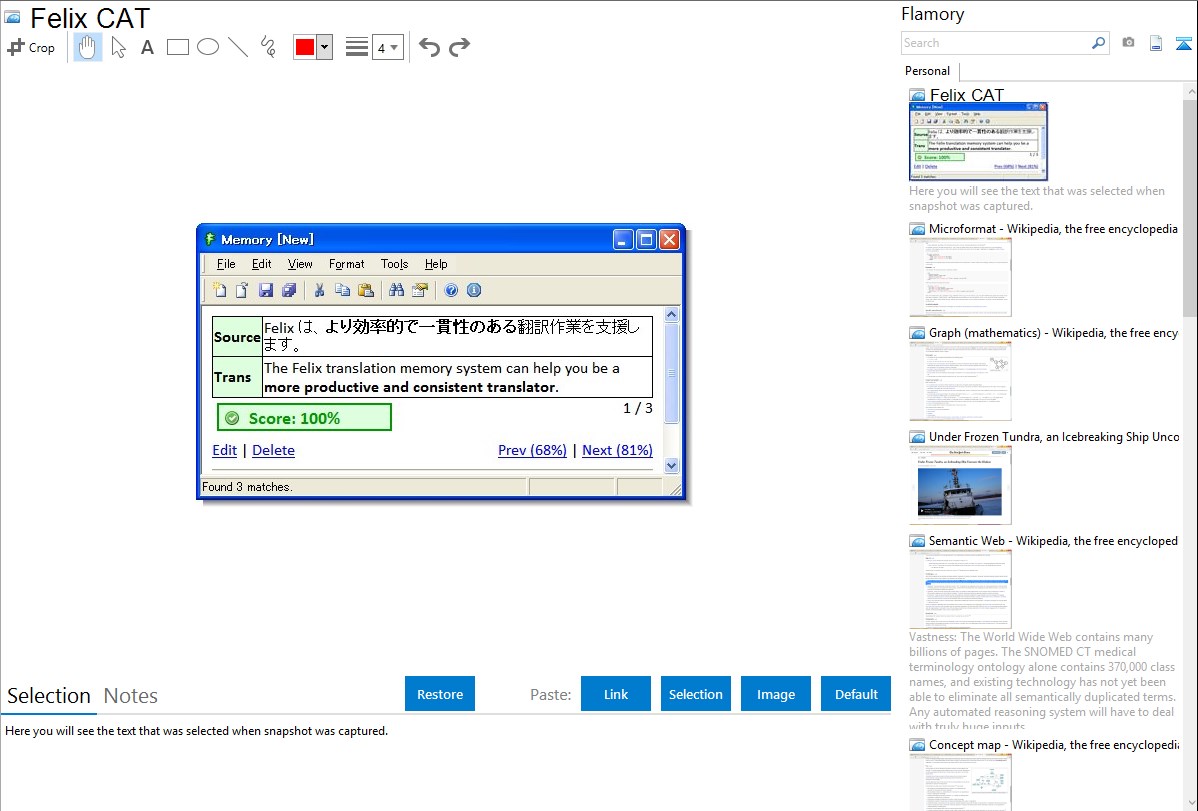The height and width of the screenshot is (811, 1198).
Task: Open the color picker dropdown arrow
Action: click(x=325, y=47)
